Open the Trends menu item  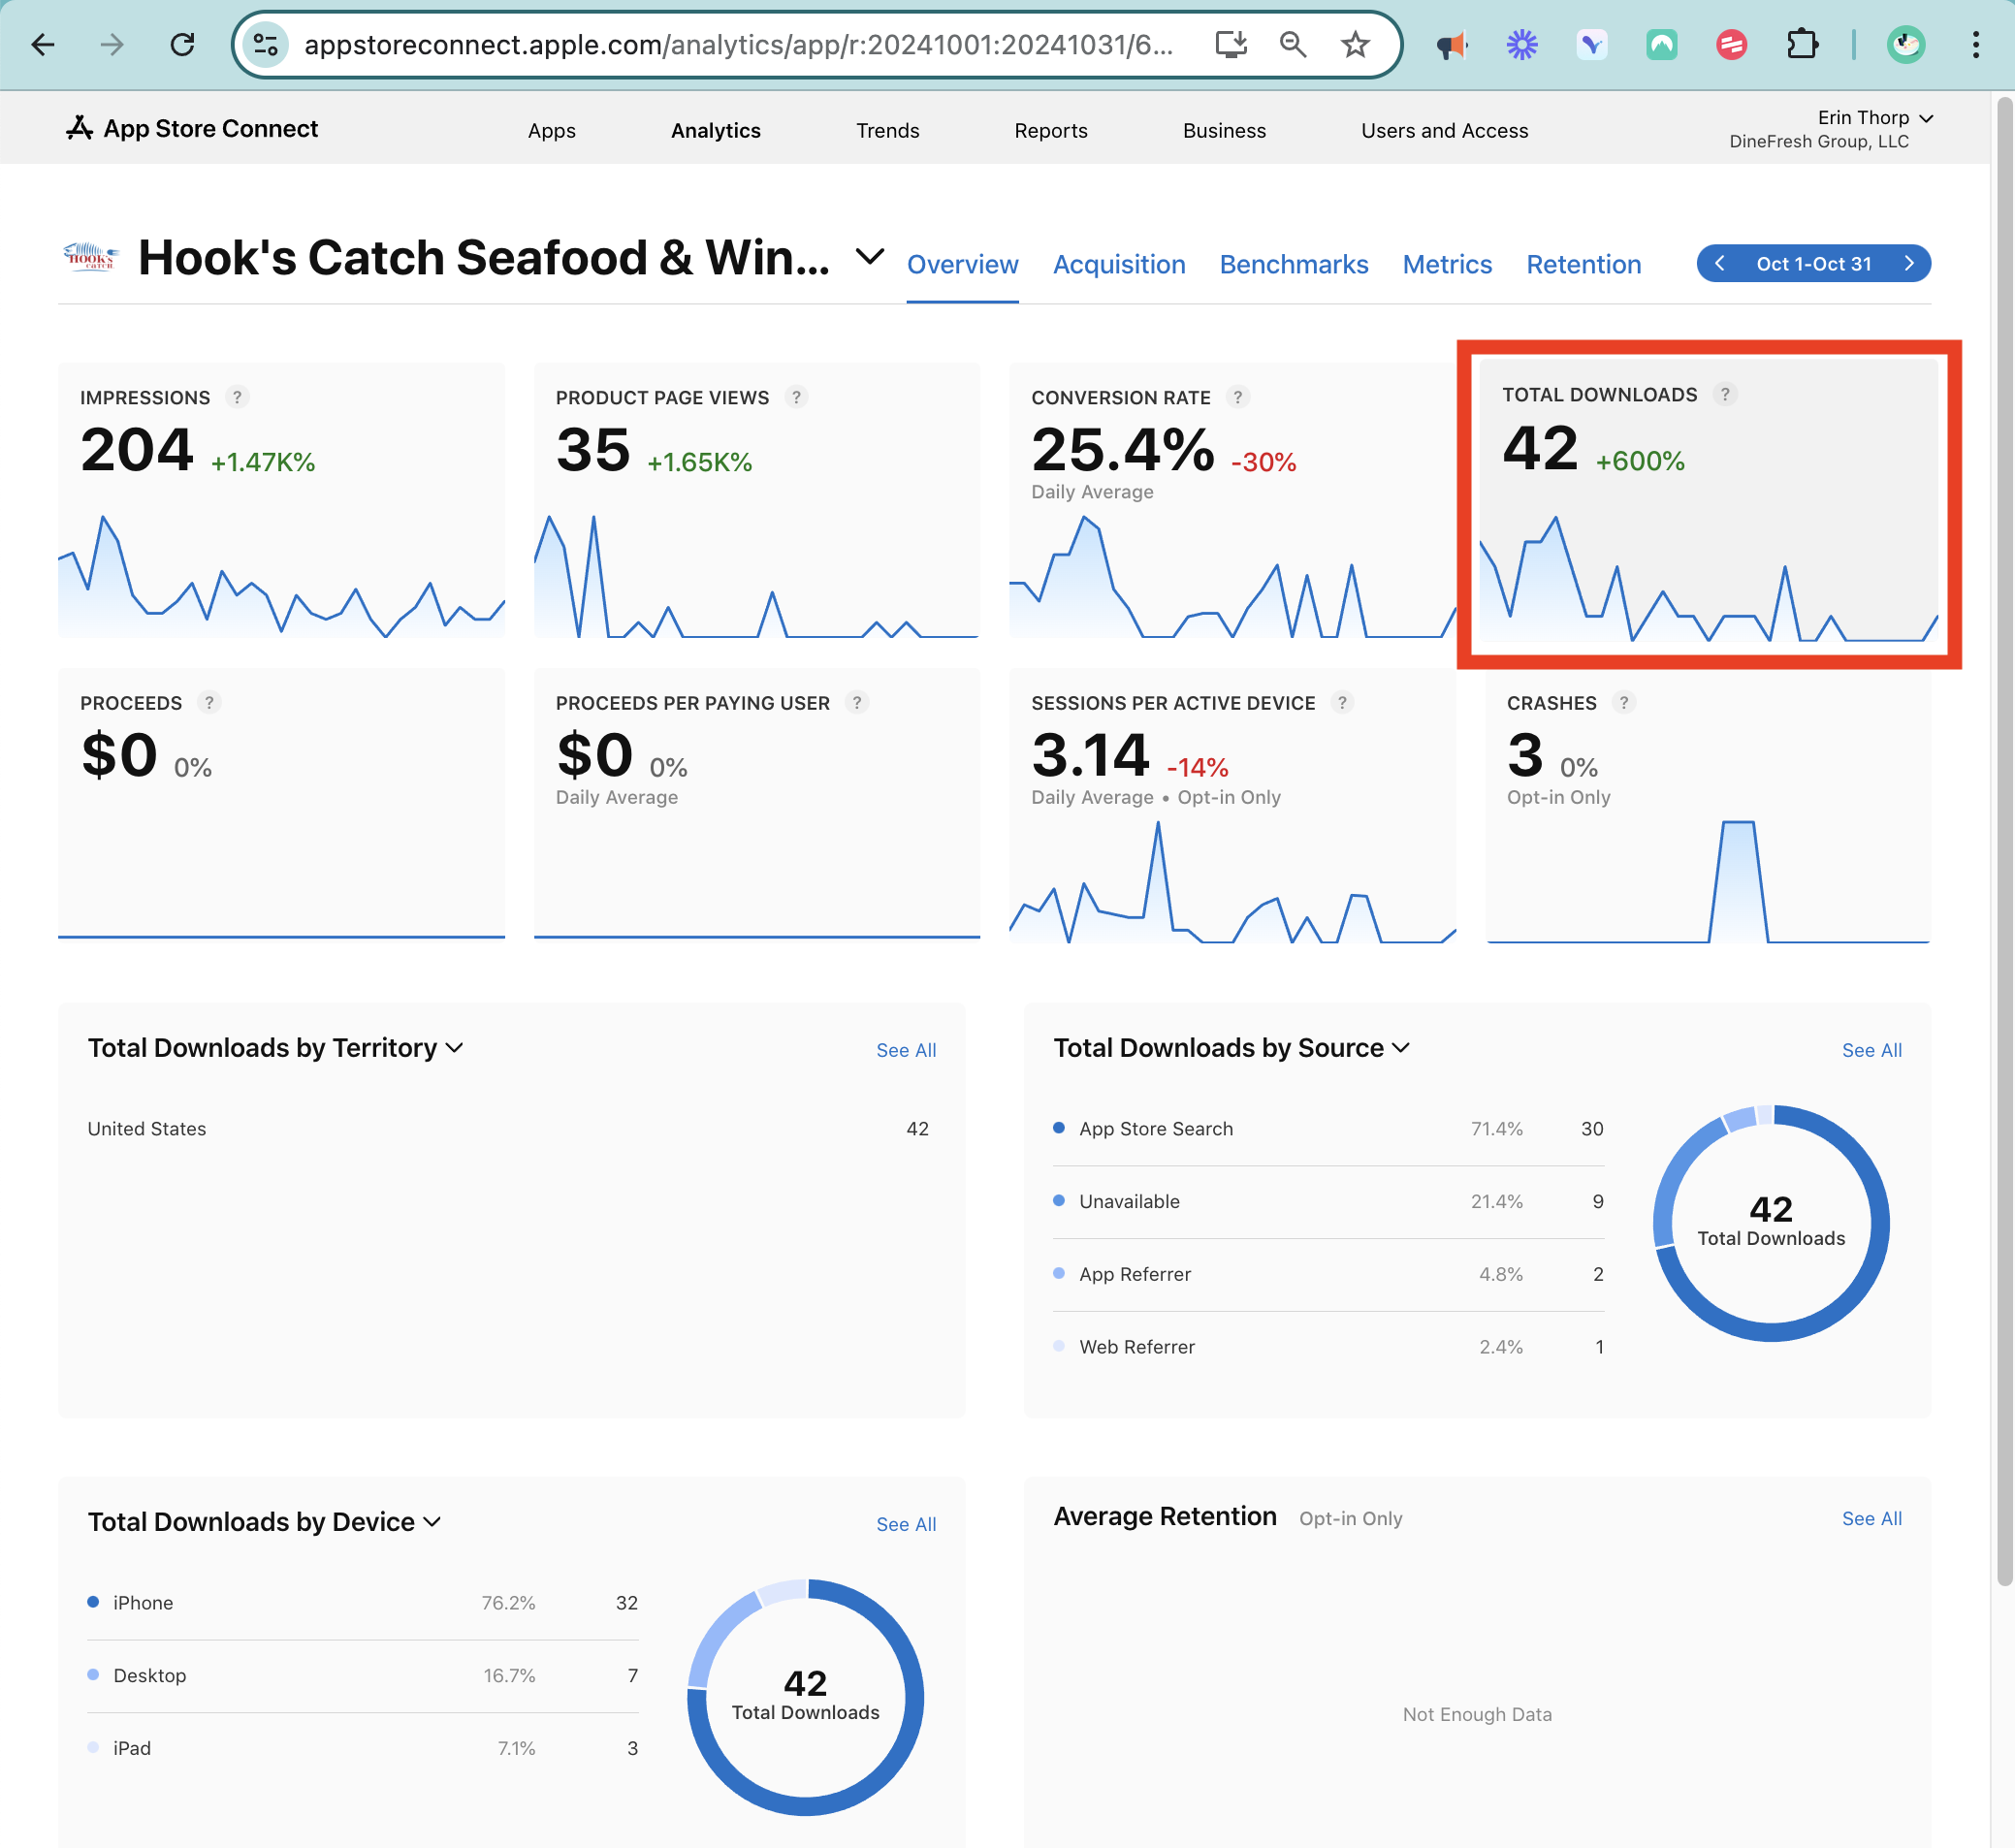point(888,131)
